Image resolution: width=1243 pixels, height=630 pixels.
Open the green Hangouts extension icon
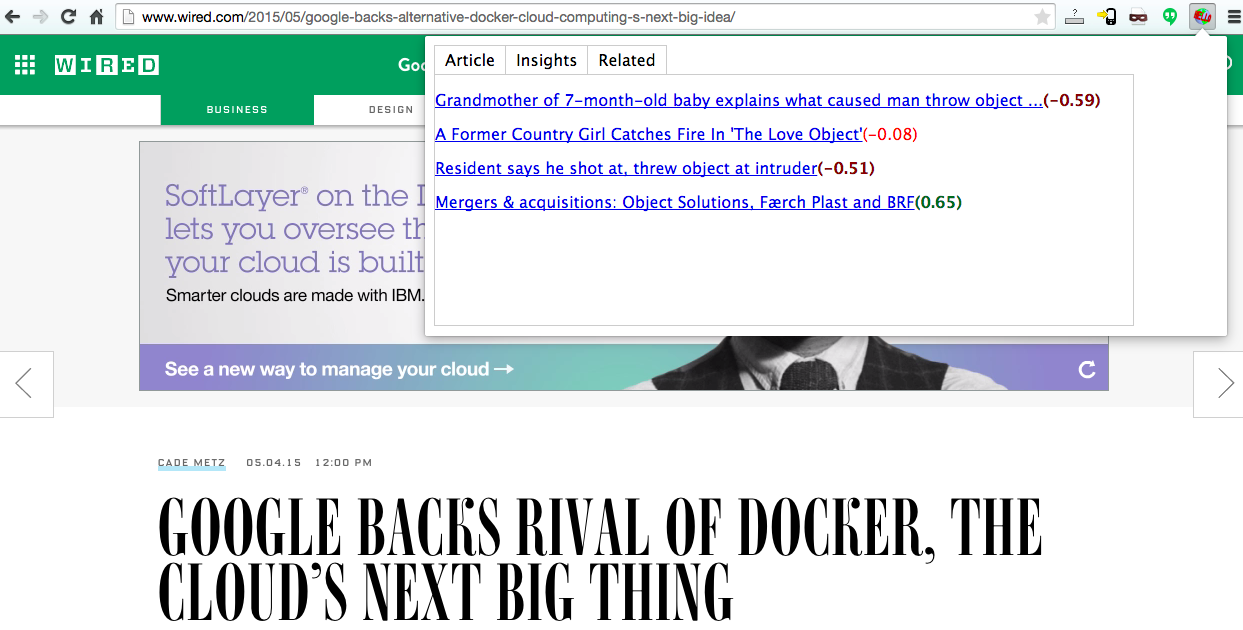coord(1169,17)
